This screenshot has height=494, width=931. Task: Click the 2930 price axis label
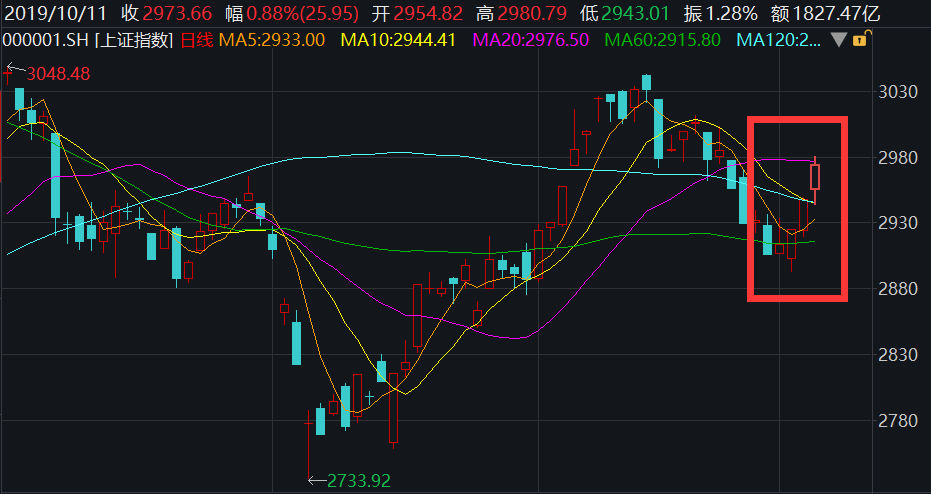point(898,223)
